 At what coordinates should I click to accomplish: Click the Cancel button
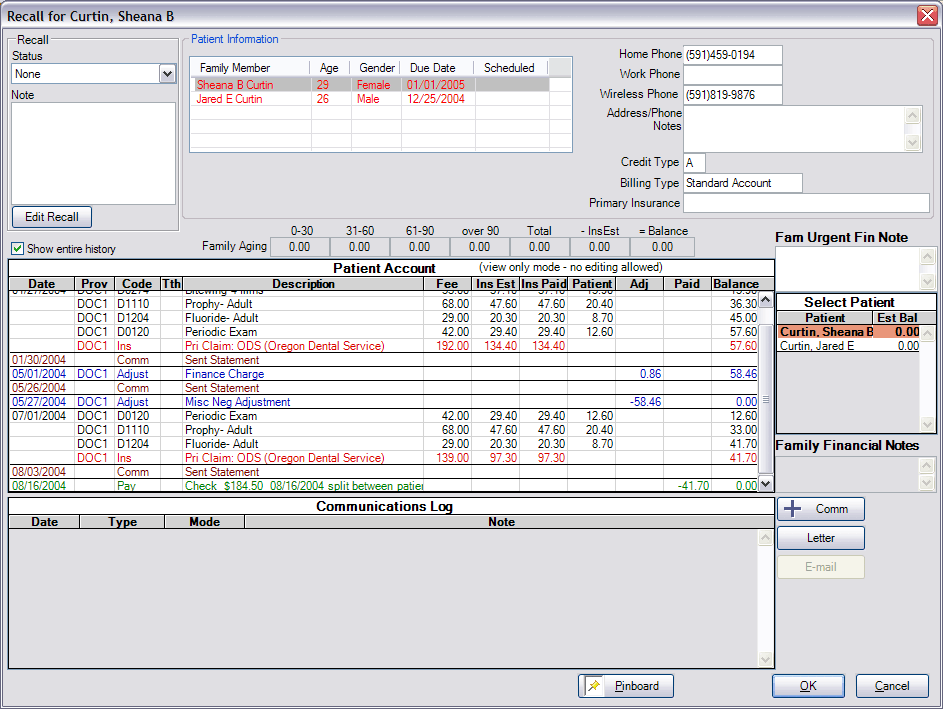[x=891, y=686]
